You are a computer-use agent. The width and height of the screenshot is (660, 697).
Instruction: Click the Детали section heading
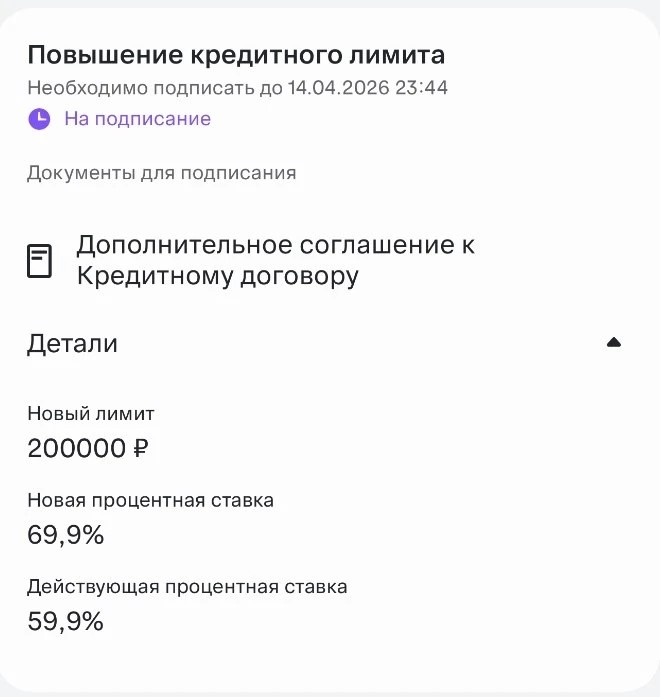72,344
